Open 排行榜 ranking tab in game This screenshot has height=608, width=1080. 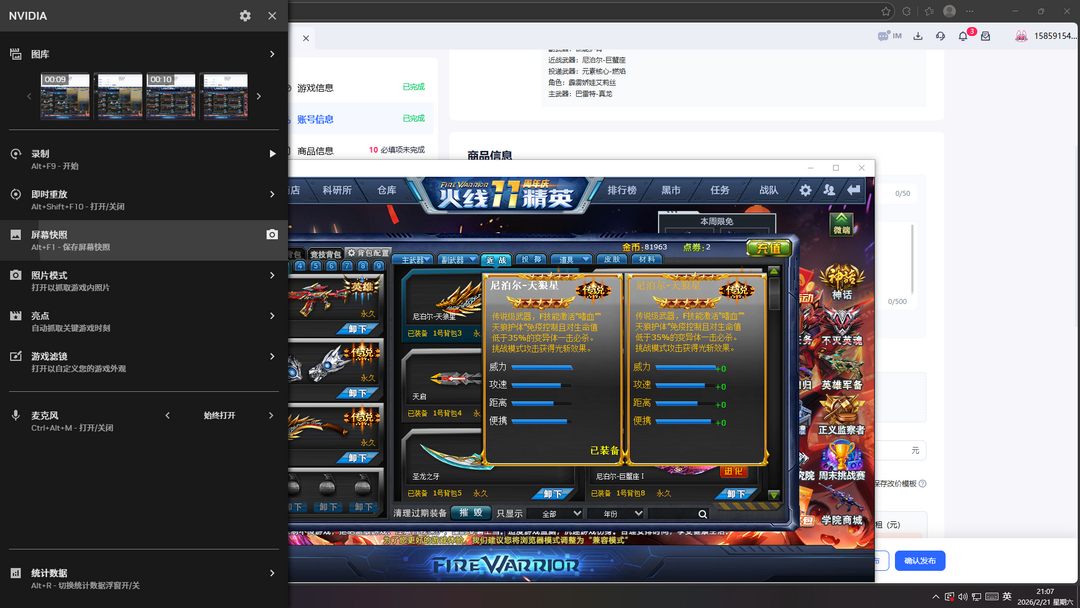(x=622, y=190)
